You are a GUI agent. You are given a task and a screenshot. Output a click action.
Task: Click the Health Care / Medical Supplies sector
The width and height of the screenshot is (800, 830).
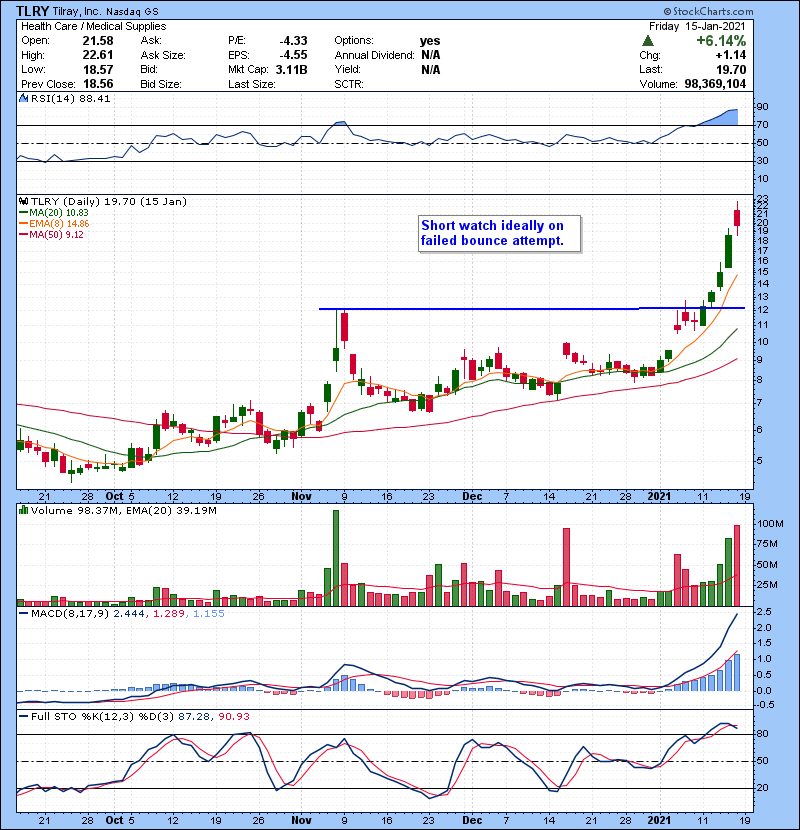(94, 26)
